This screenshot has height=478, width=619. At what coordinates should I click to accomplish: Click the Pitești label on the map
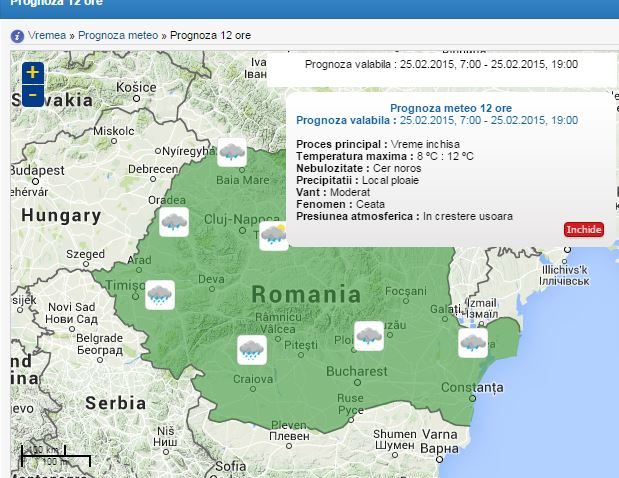pyautogui.click(x=301, y=345)
